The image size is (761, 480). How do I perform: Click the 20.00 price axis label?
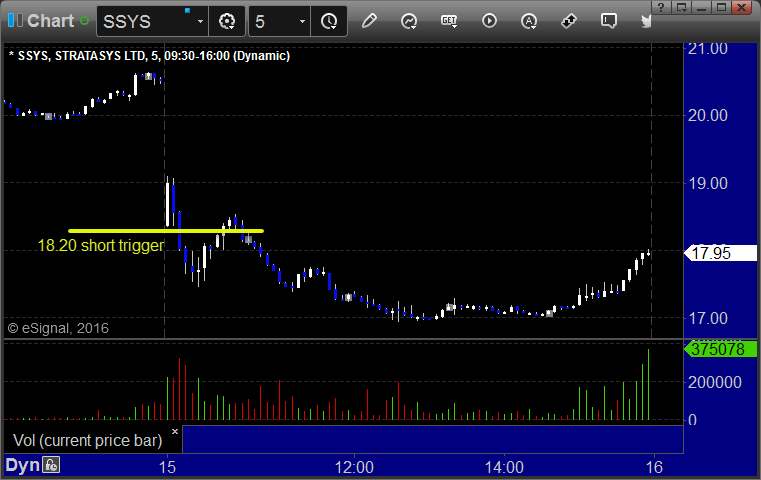click(x=708, y=116)
